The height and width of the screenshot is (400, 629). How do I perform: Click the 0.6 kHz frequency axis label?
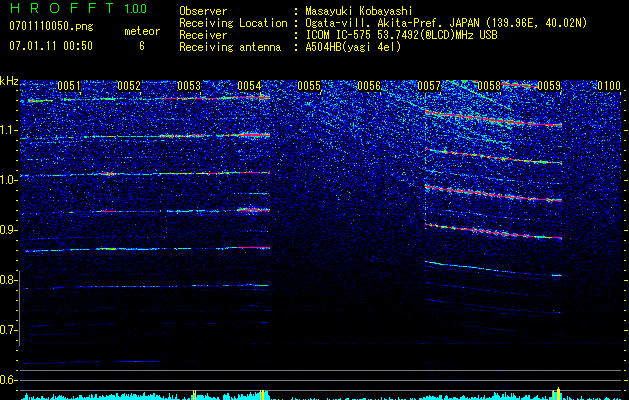(9, 380)
